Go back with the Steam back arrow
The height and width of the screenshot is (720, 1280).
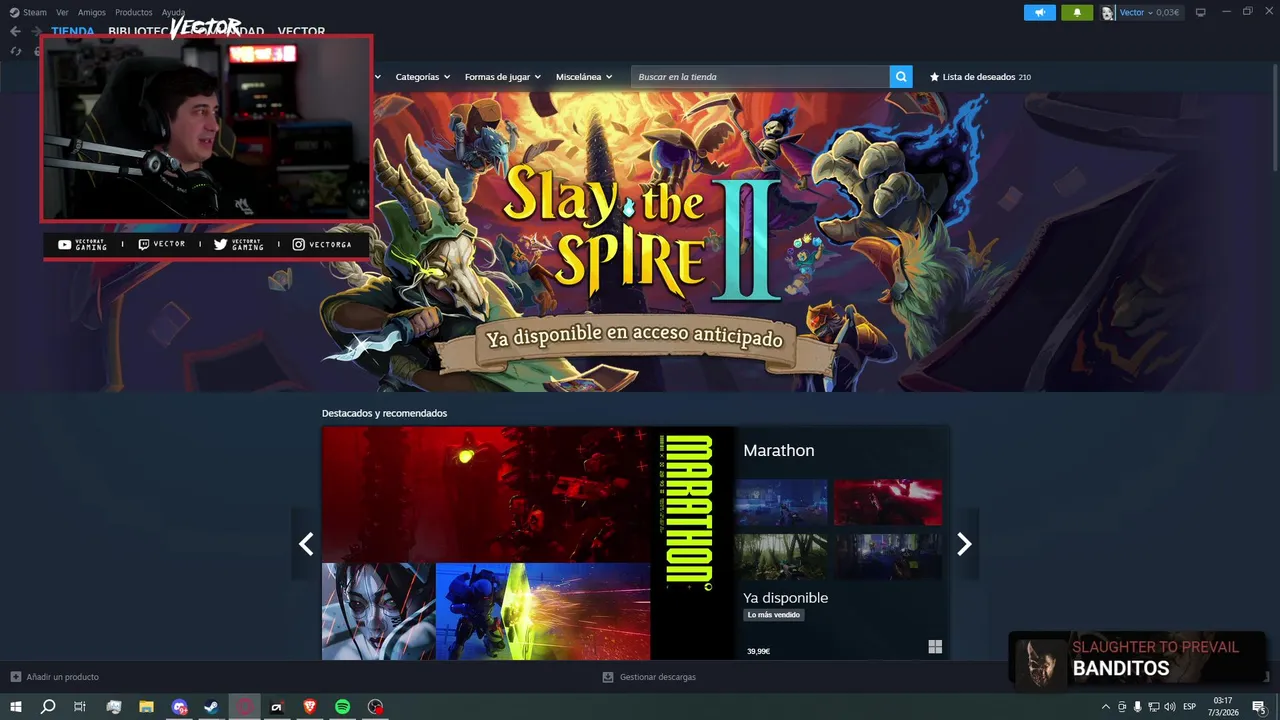(x=15, y=31)
